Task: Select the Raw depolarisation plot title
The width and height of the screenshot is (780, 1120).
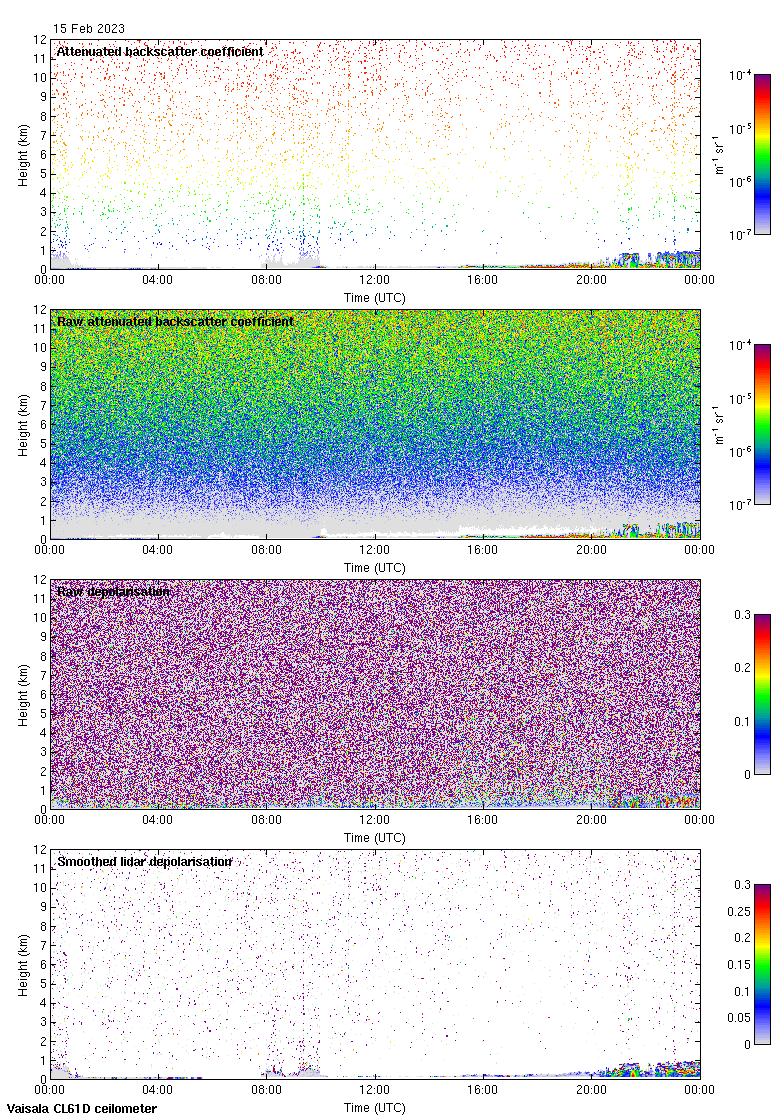Action: coord(113,591)
